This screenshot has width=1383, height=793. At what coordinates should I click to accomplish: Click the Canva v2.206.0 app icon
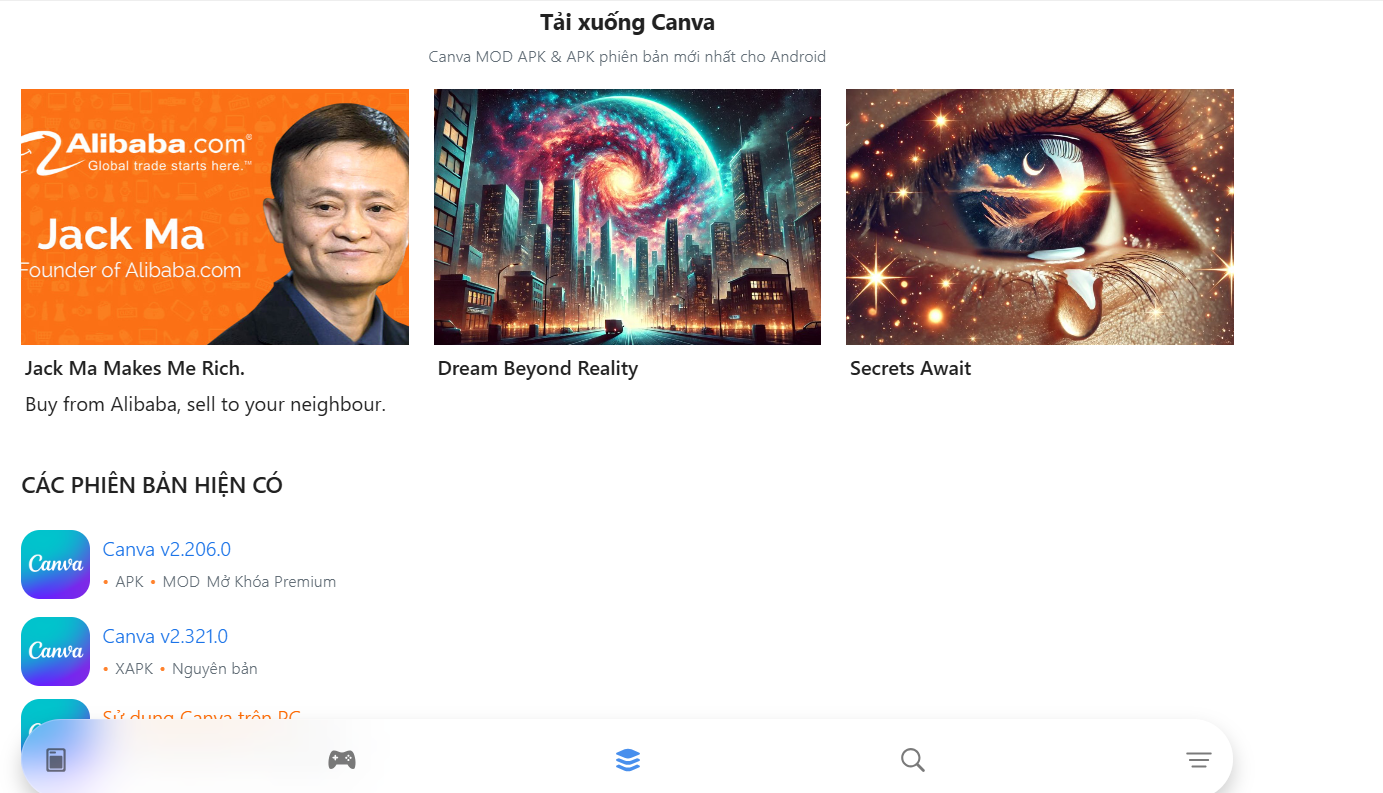(55, 565)
